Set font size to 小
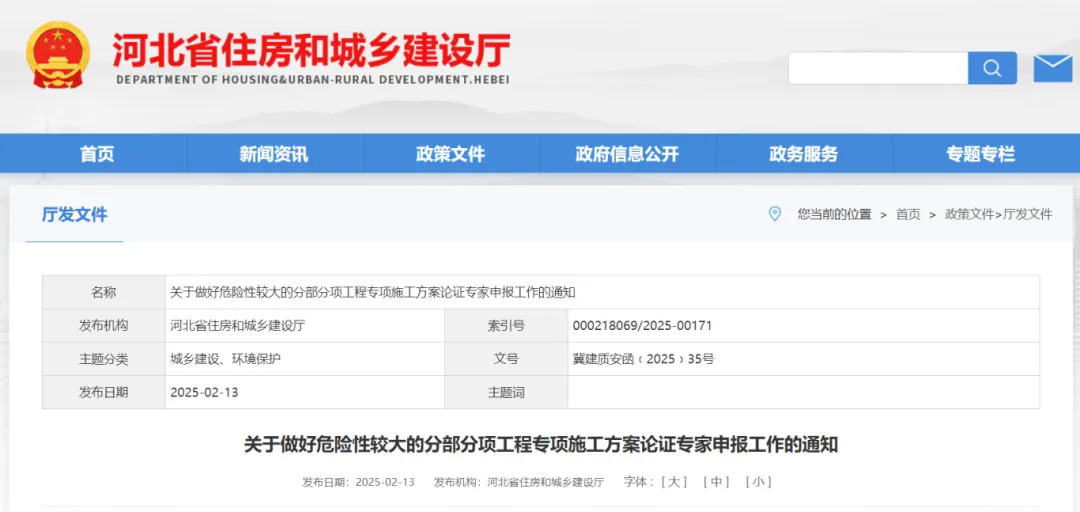The image size is (1080, 512). 758,482
